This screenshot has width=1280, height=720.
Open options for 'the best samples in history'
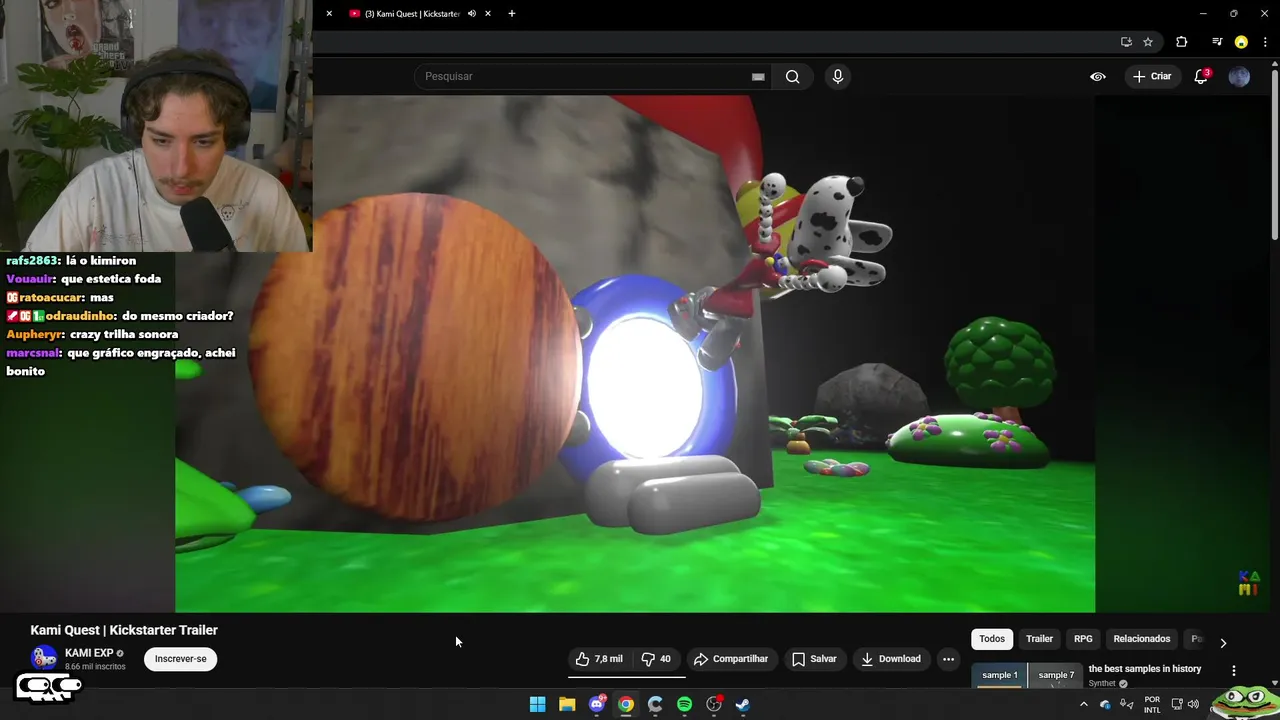coord(1233,671)
